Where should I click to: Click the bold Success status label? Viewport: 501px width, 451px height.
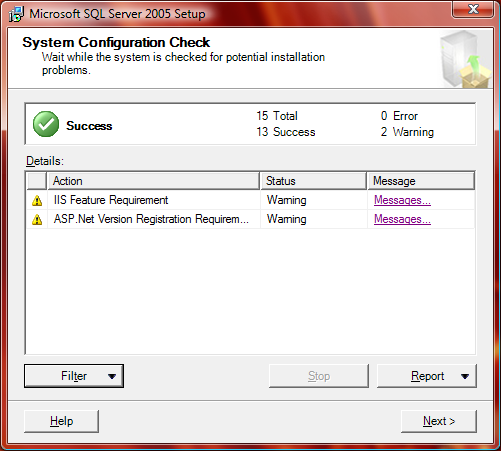tap(89, 126)
